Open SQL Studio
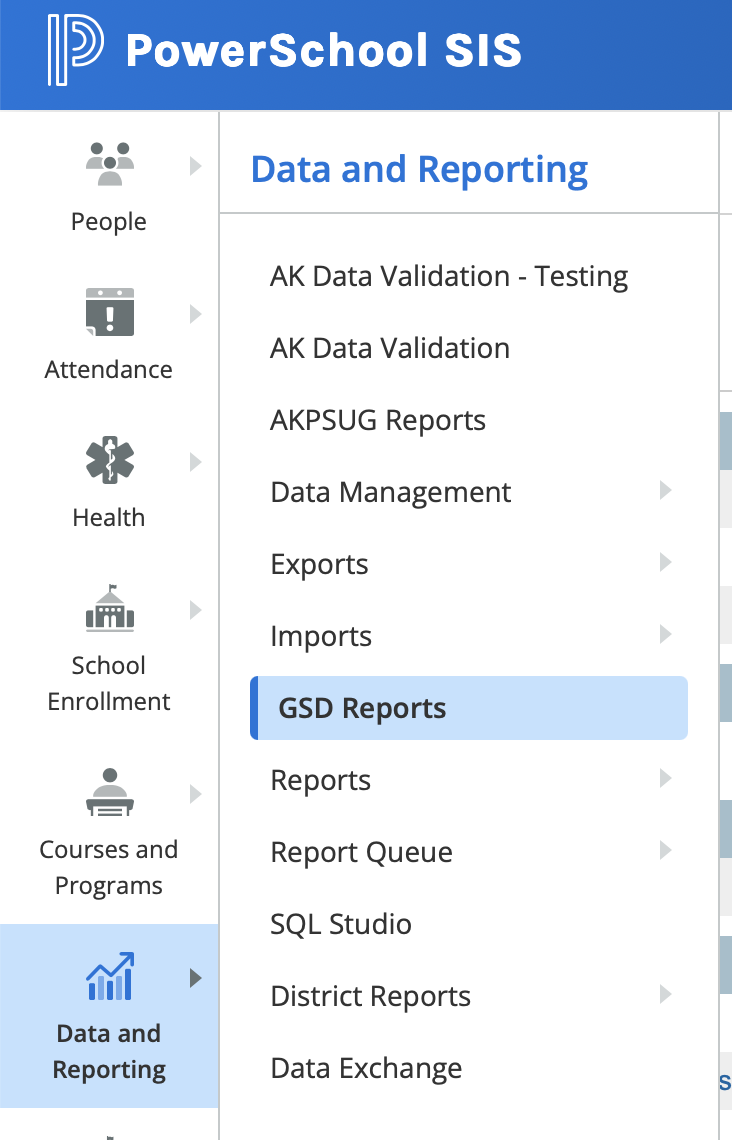The width and height of the screenshot is (732, 1140). pyautogui.click(x=341, y=924)
